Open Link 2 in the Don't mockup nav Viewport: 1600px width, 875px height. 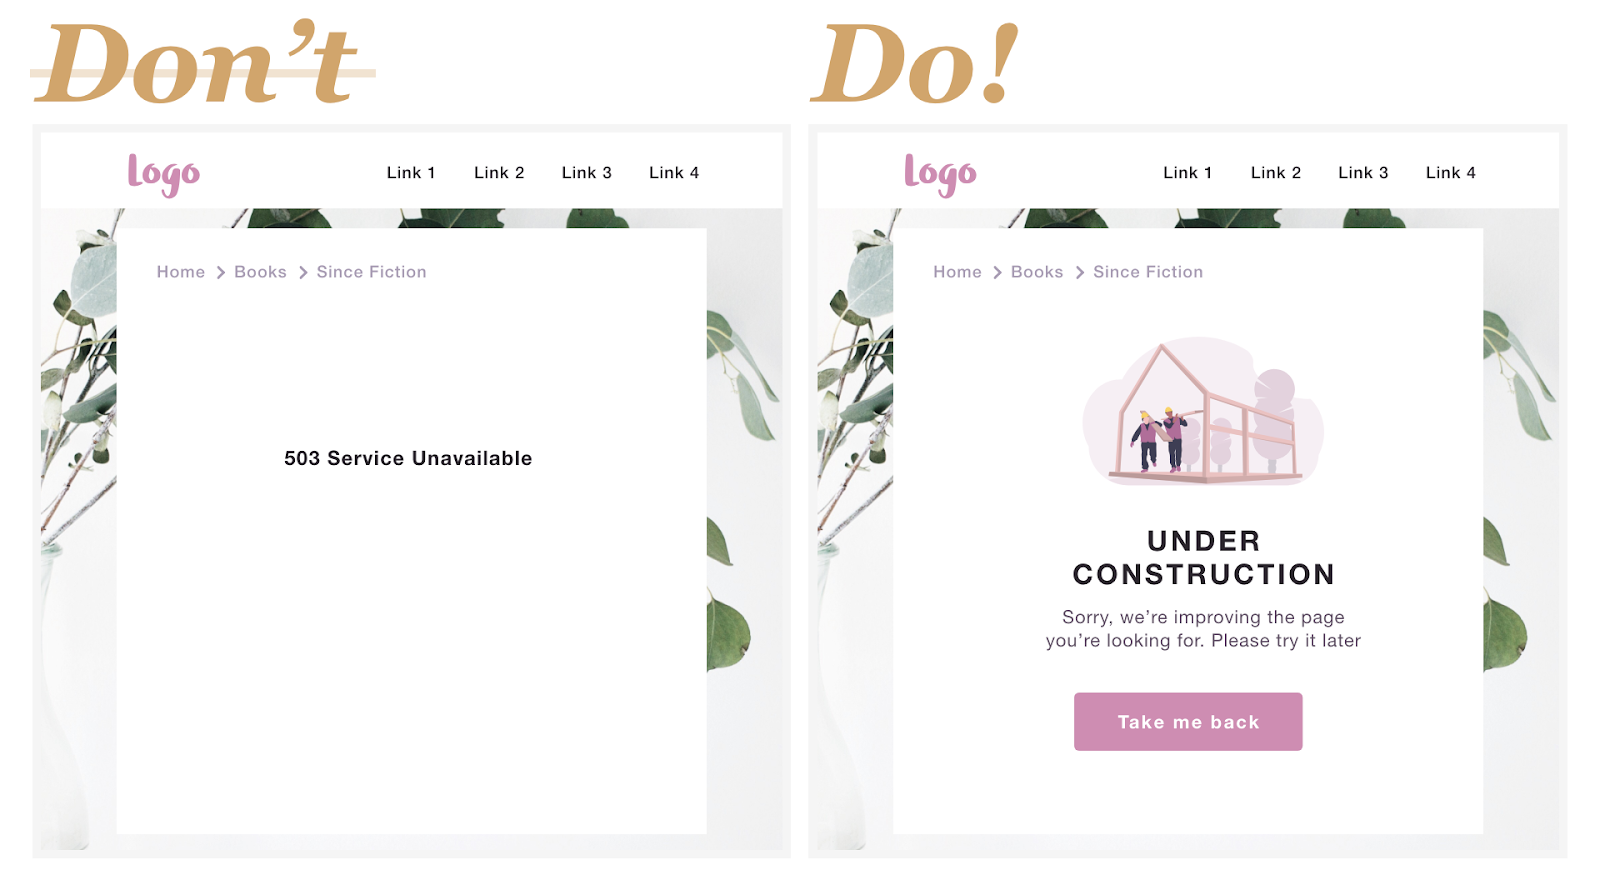[x=499, y=173]
